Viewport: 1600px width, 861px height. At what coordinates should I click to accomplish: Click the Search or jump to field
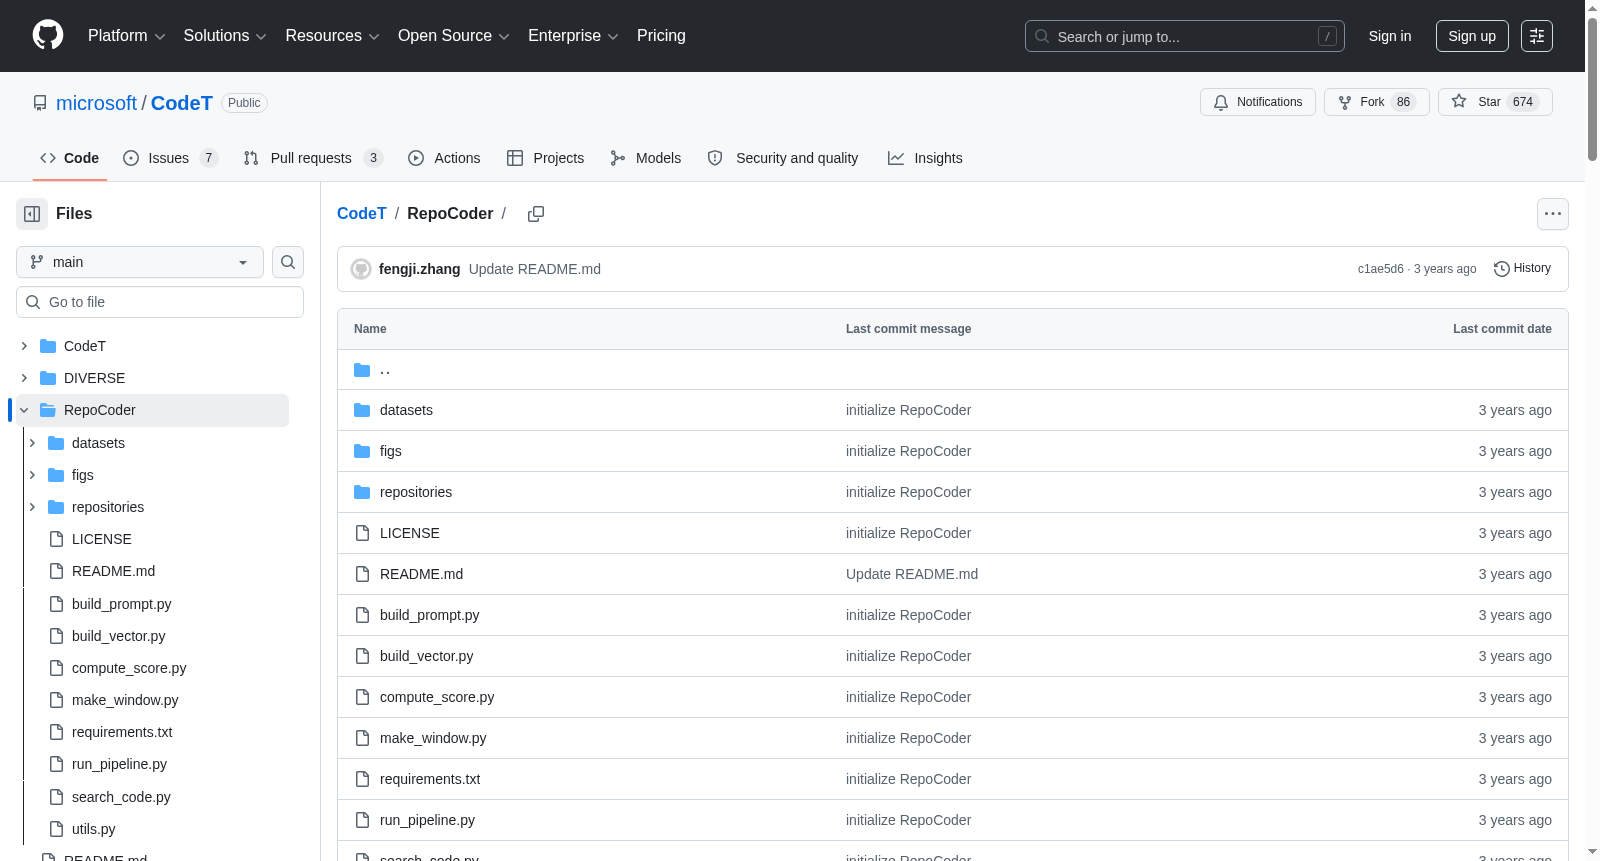point(1185,36)
